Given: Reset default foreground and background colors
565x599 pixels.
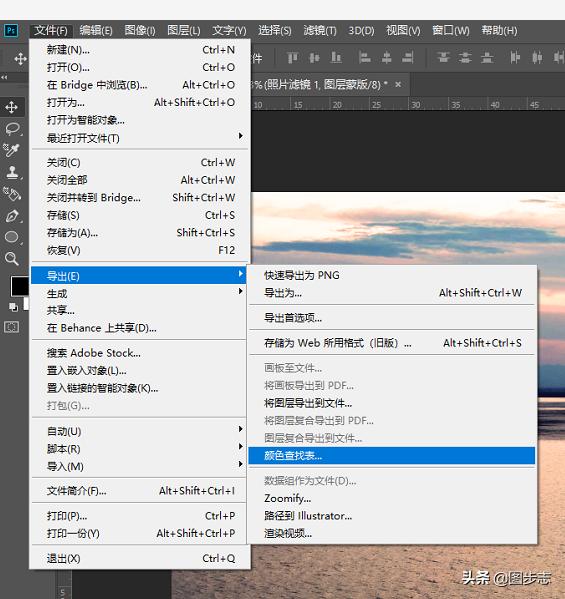Looking at the screenshot, I should click(x=13, y=307).
